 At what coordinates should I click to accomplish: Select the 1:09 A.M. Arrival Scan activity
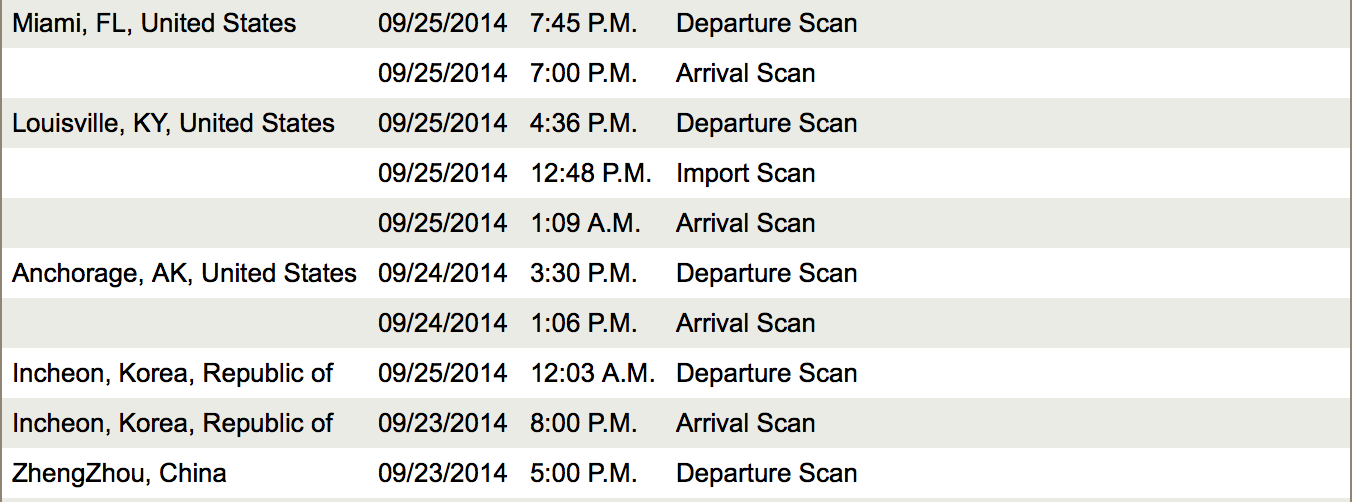pyautogui.click(x=745, y=223)
